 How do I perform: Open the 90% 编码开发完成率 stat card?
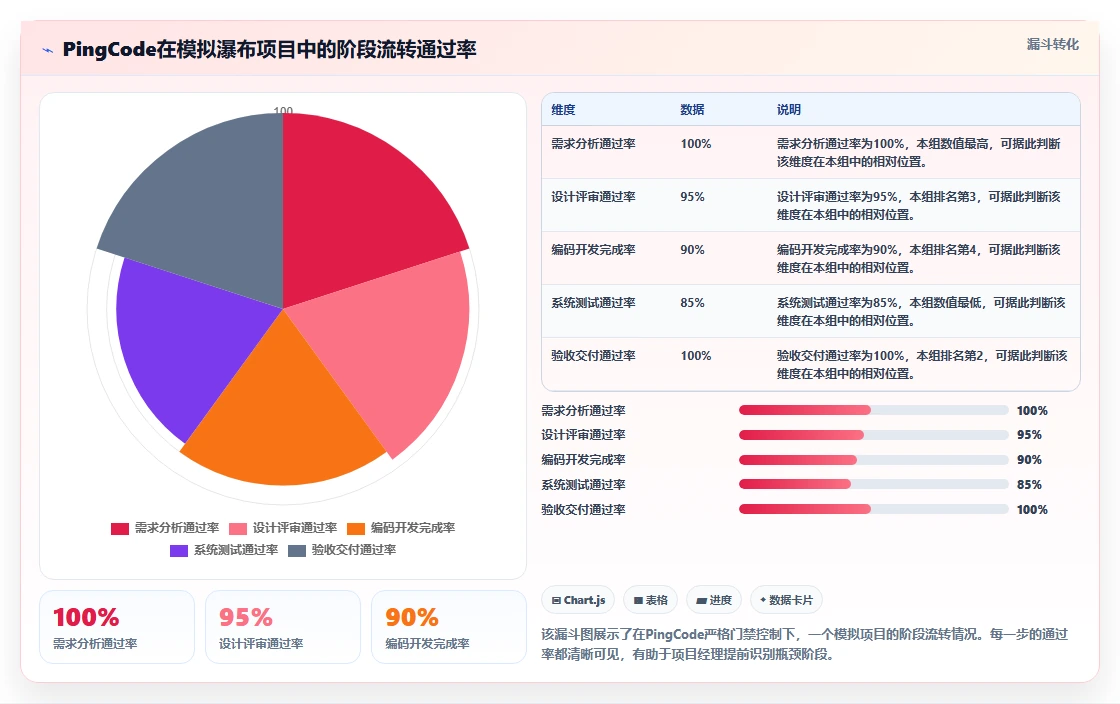tap(449, 627)
